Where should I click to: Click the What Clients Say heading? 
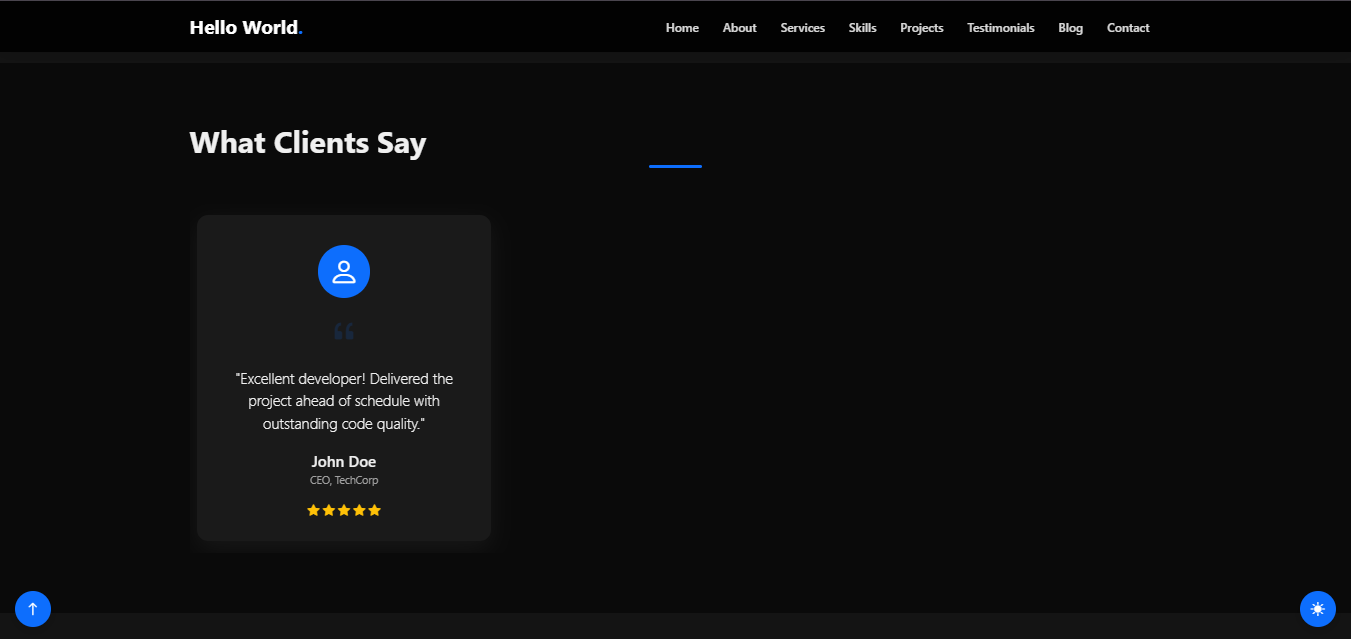(x=308, y=142)
